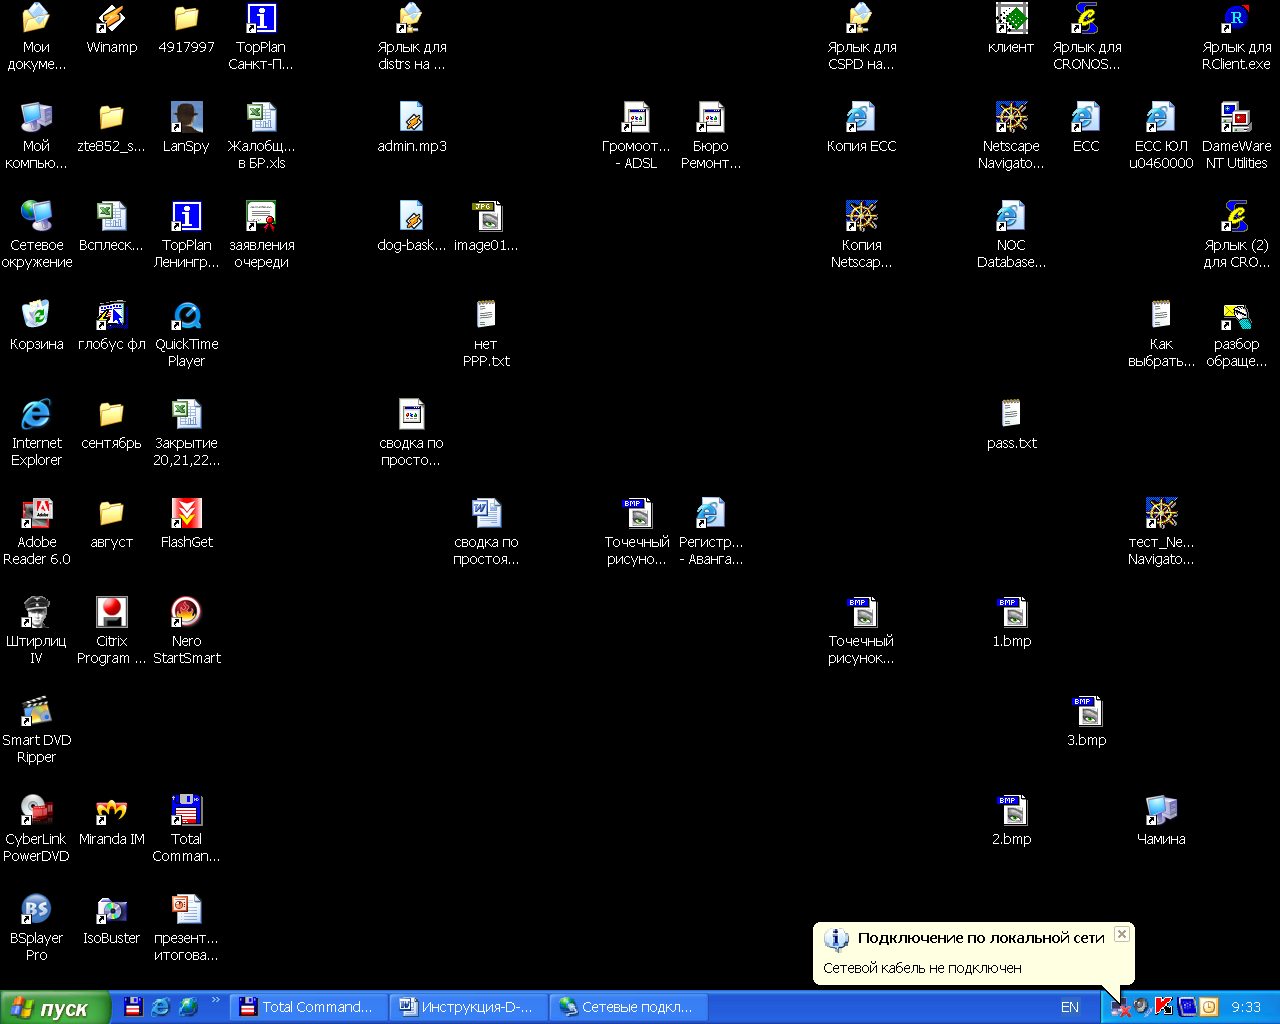Open the NOC Database shortcut
This screenshot has height=1024, width=1280.
click(1011, 235)
